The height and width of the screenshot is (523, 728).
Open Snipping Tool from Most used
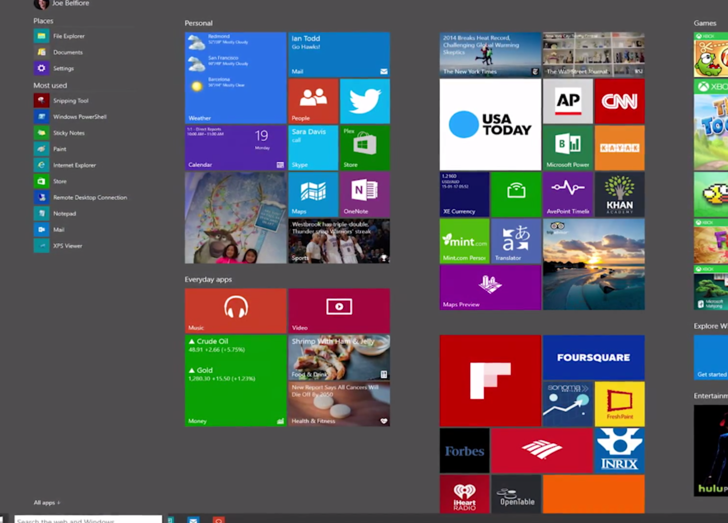[x=69, y=101]
